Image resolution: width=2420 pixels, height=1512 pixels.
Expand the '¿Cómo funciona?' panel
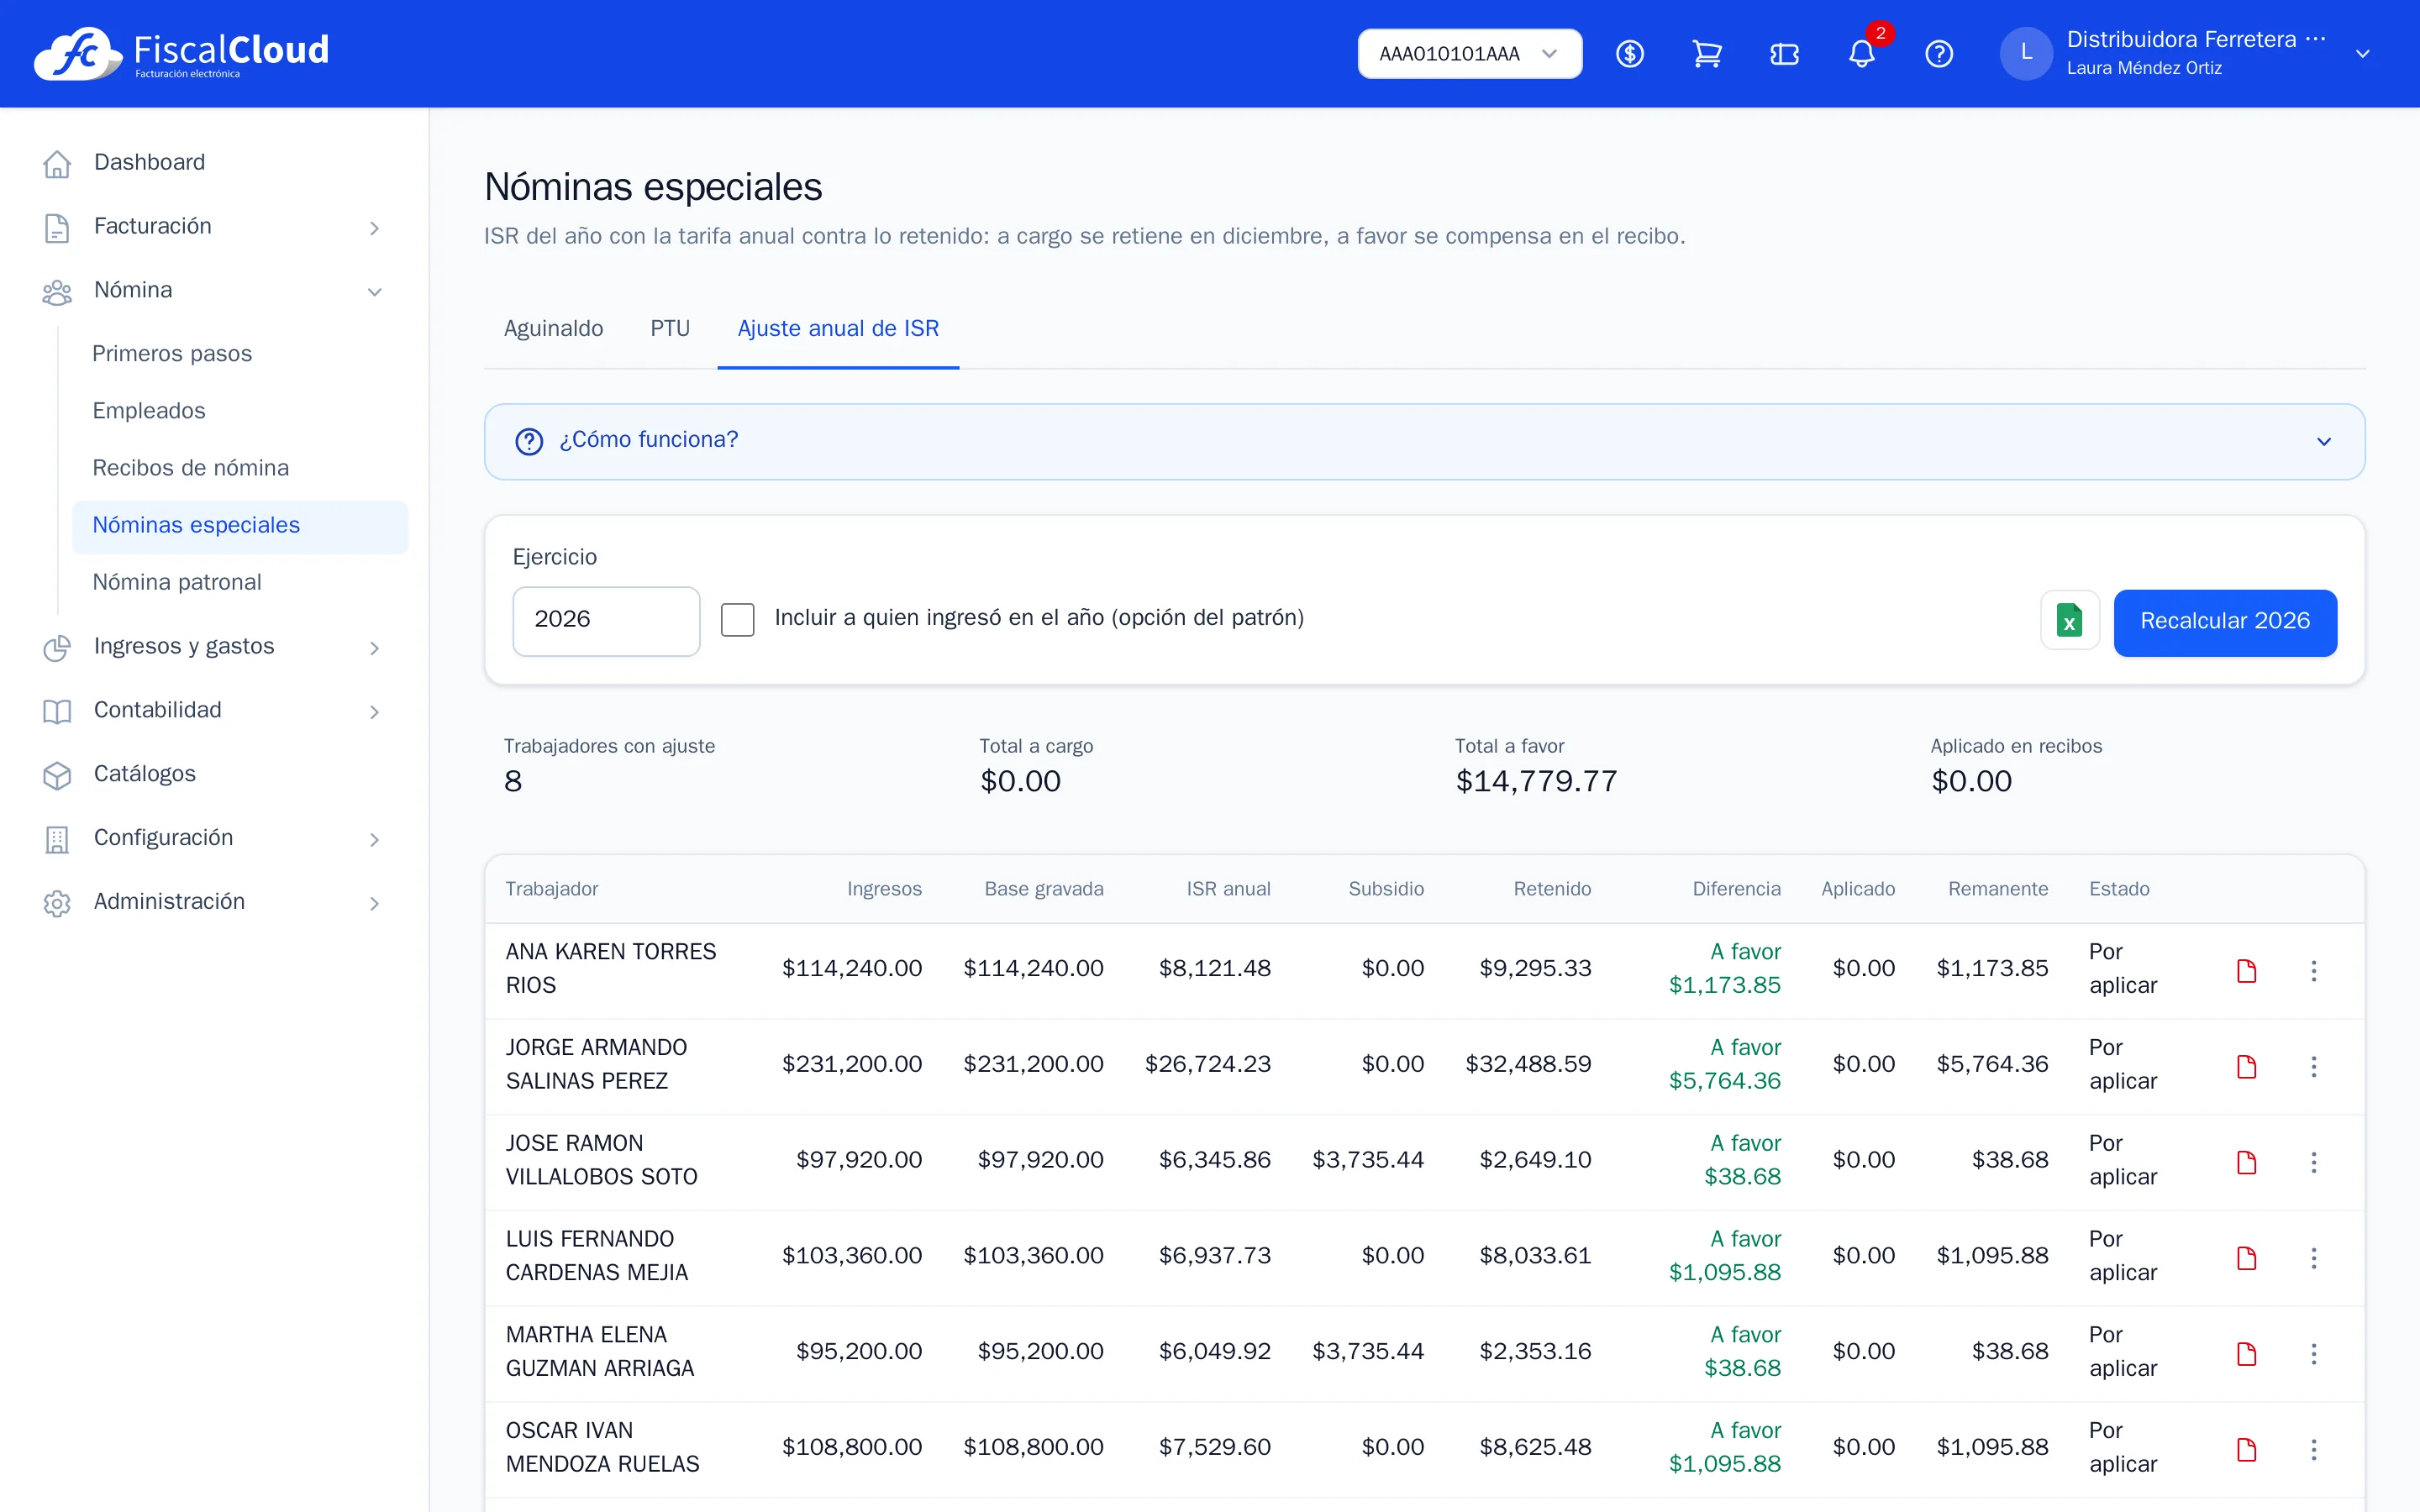point(1424,441)
